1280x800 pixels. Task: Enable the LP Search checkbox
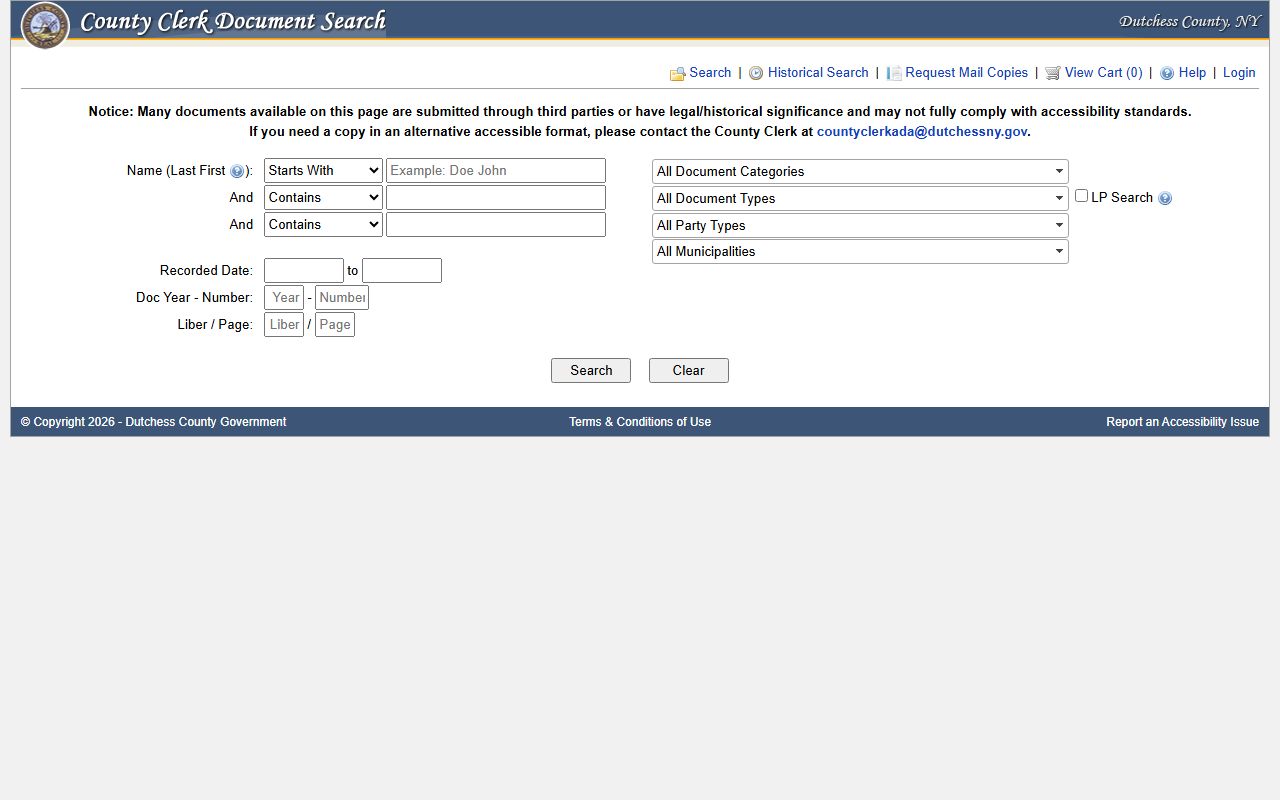click(x=1081, y=196)
